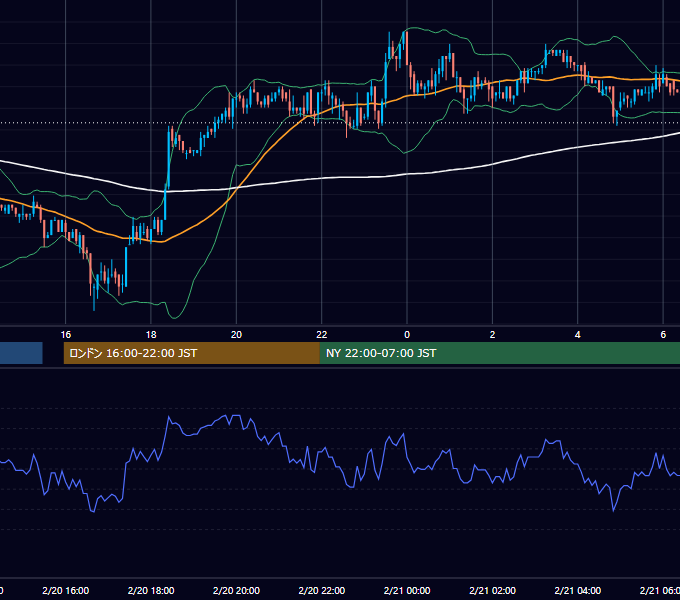Click the "2/20 20:00" bottom date label
The width and height of the screenshot is (680, 600).
pos(236,590)
